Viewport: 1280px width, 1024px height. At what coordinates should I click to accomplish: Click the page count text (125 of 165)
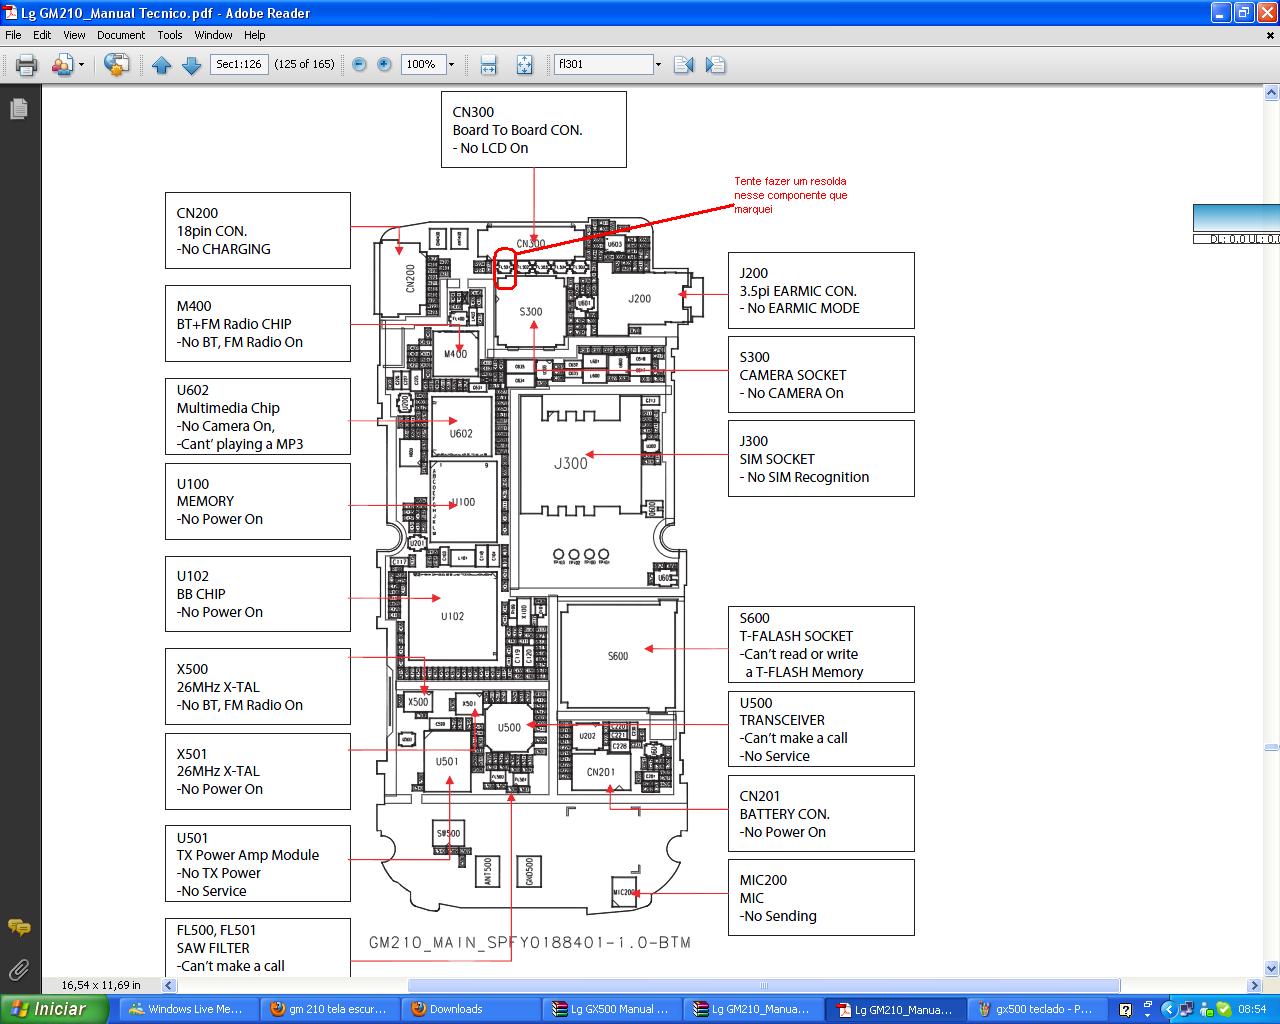point(304,64)
